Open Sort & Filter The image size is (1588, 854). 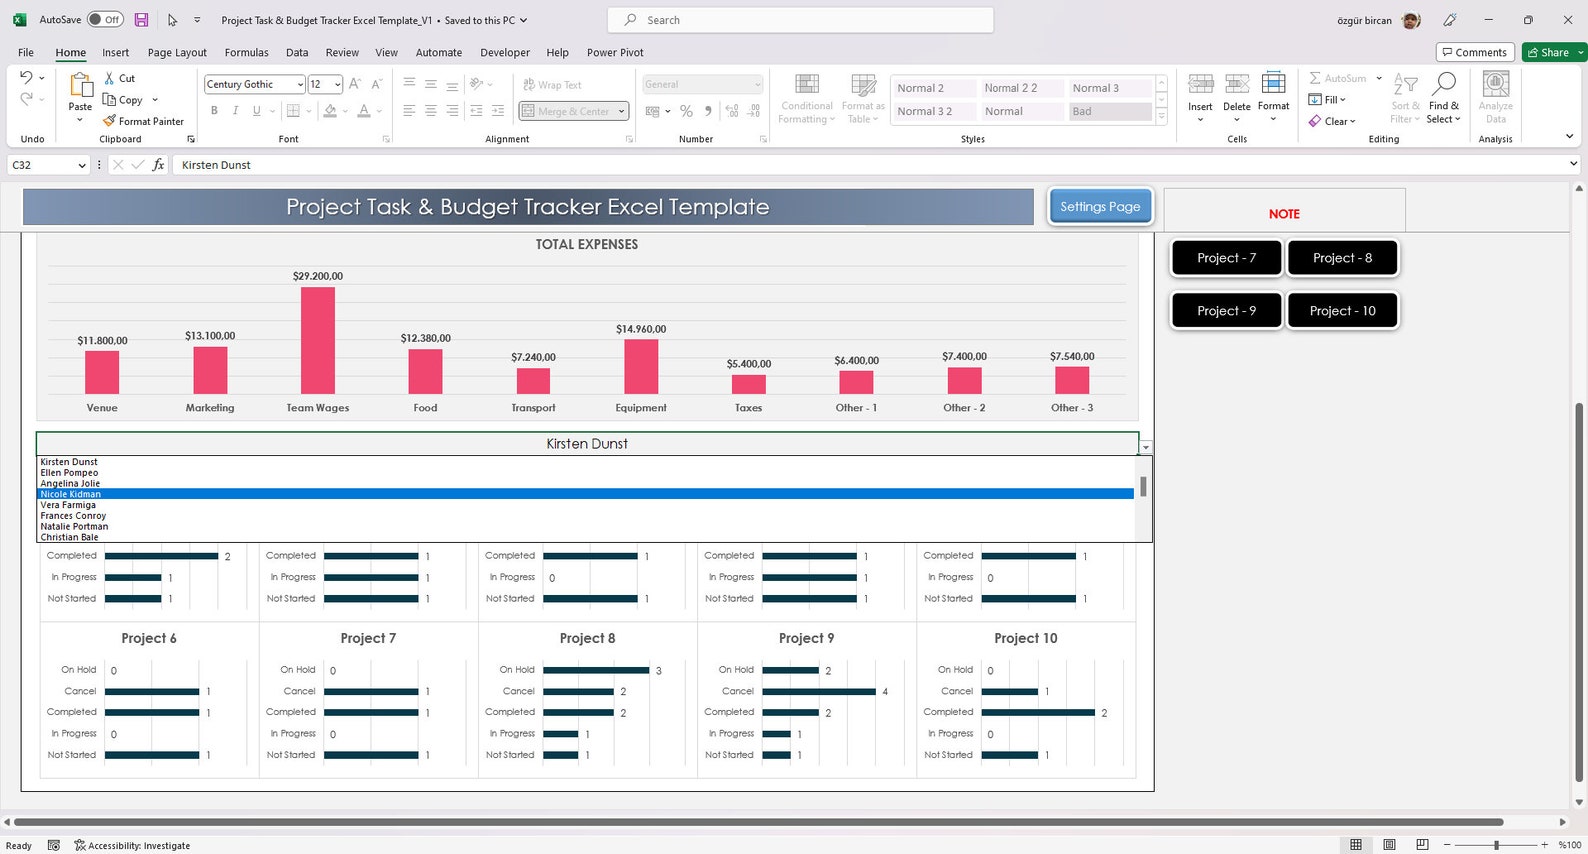click(x=1405, y=98)
